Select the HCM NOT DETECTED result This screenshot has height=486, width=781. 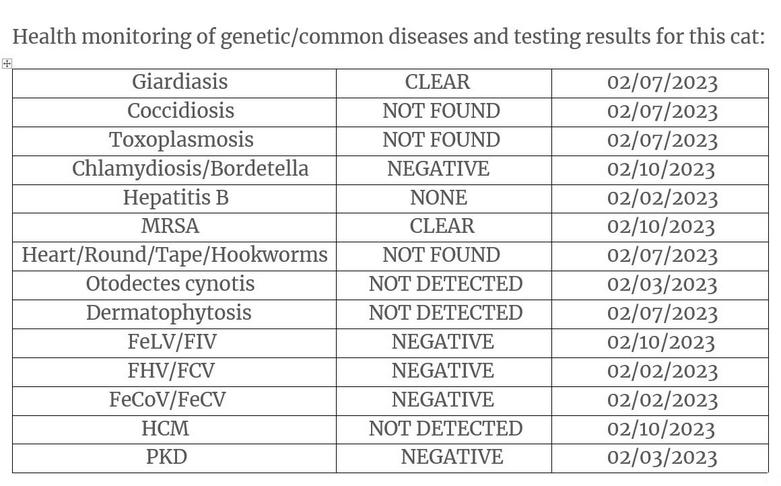[445, 429]
